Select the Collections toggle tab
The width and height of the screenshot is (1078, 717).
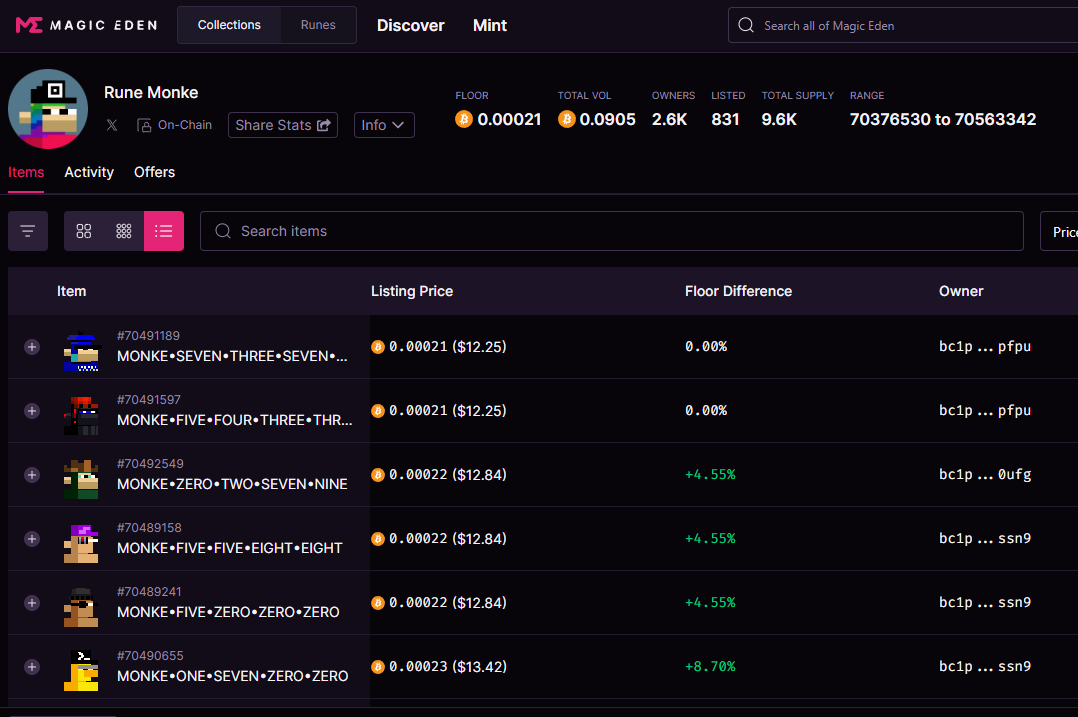(229, 25)
